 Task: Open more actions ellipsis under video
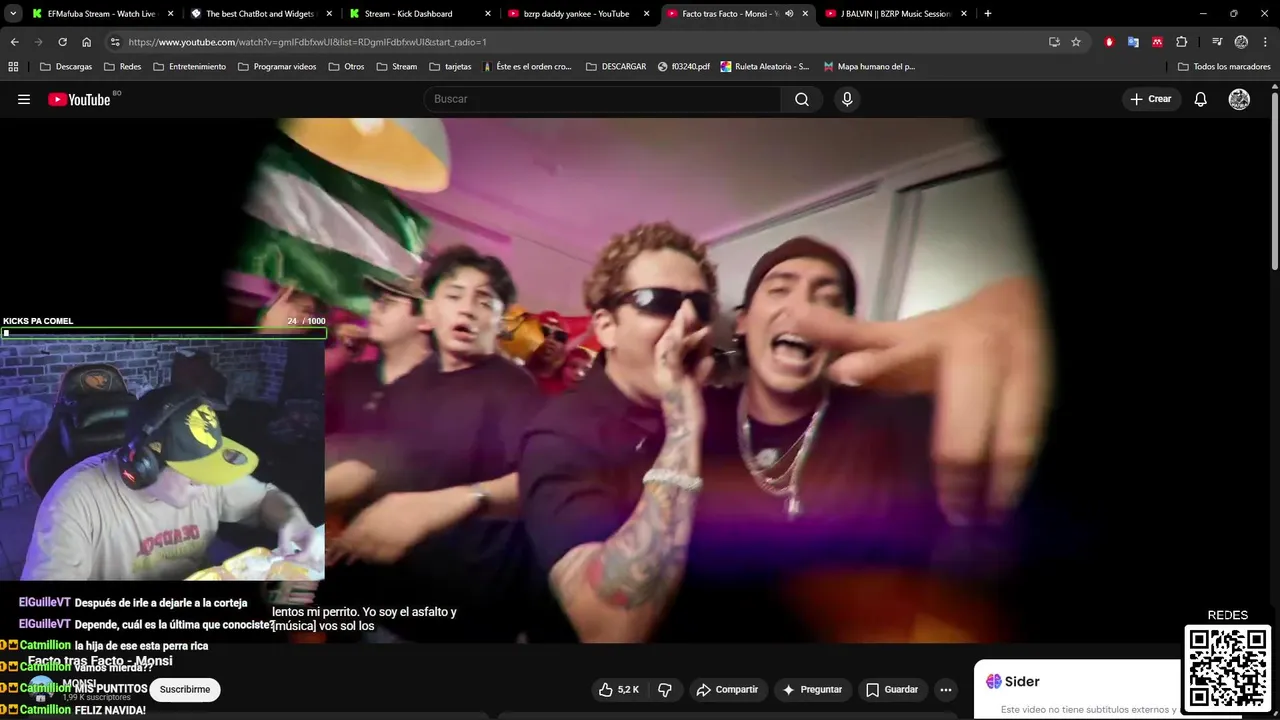(946, 690)
